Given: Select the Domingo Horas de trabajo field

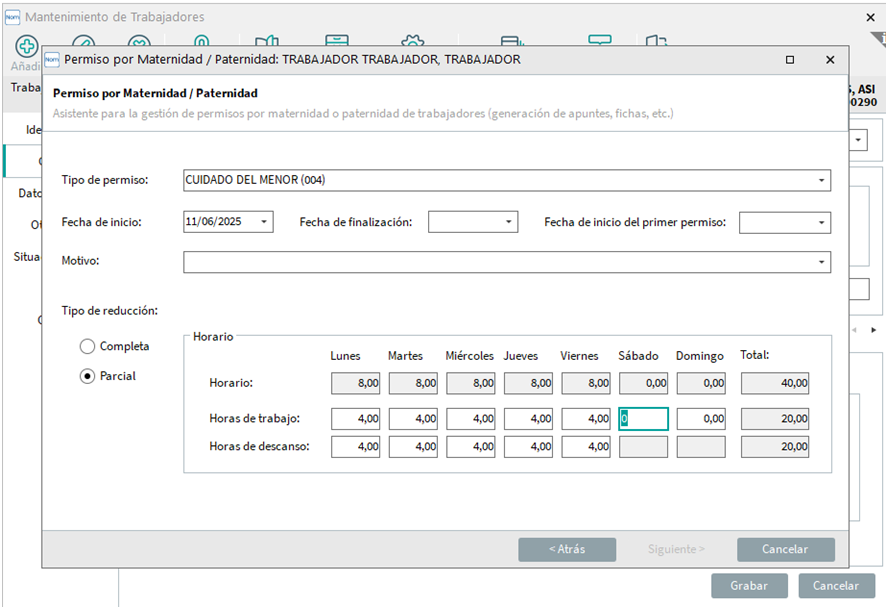Looking at the screenshot, I should click(x=701, y=418).
